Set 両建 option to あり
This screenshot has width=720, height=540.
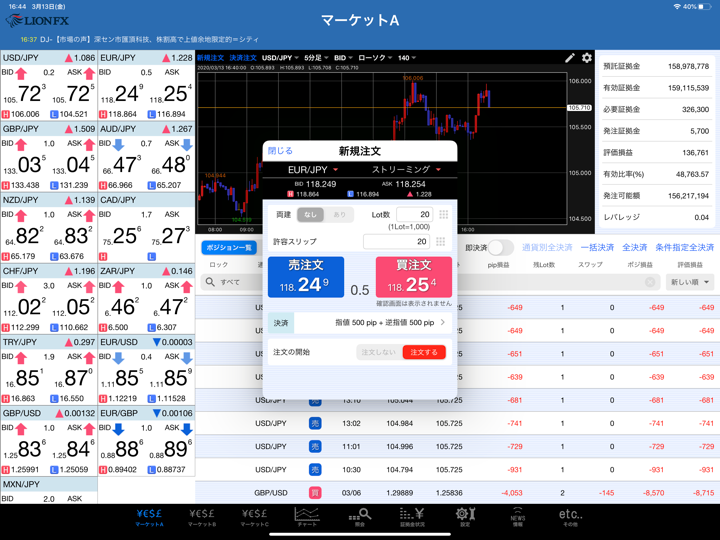click(340, 215)
